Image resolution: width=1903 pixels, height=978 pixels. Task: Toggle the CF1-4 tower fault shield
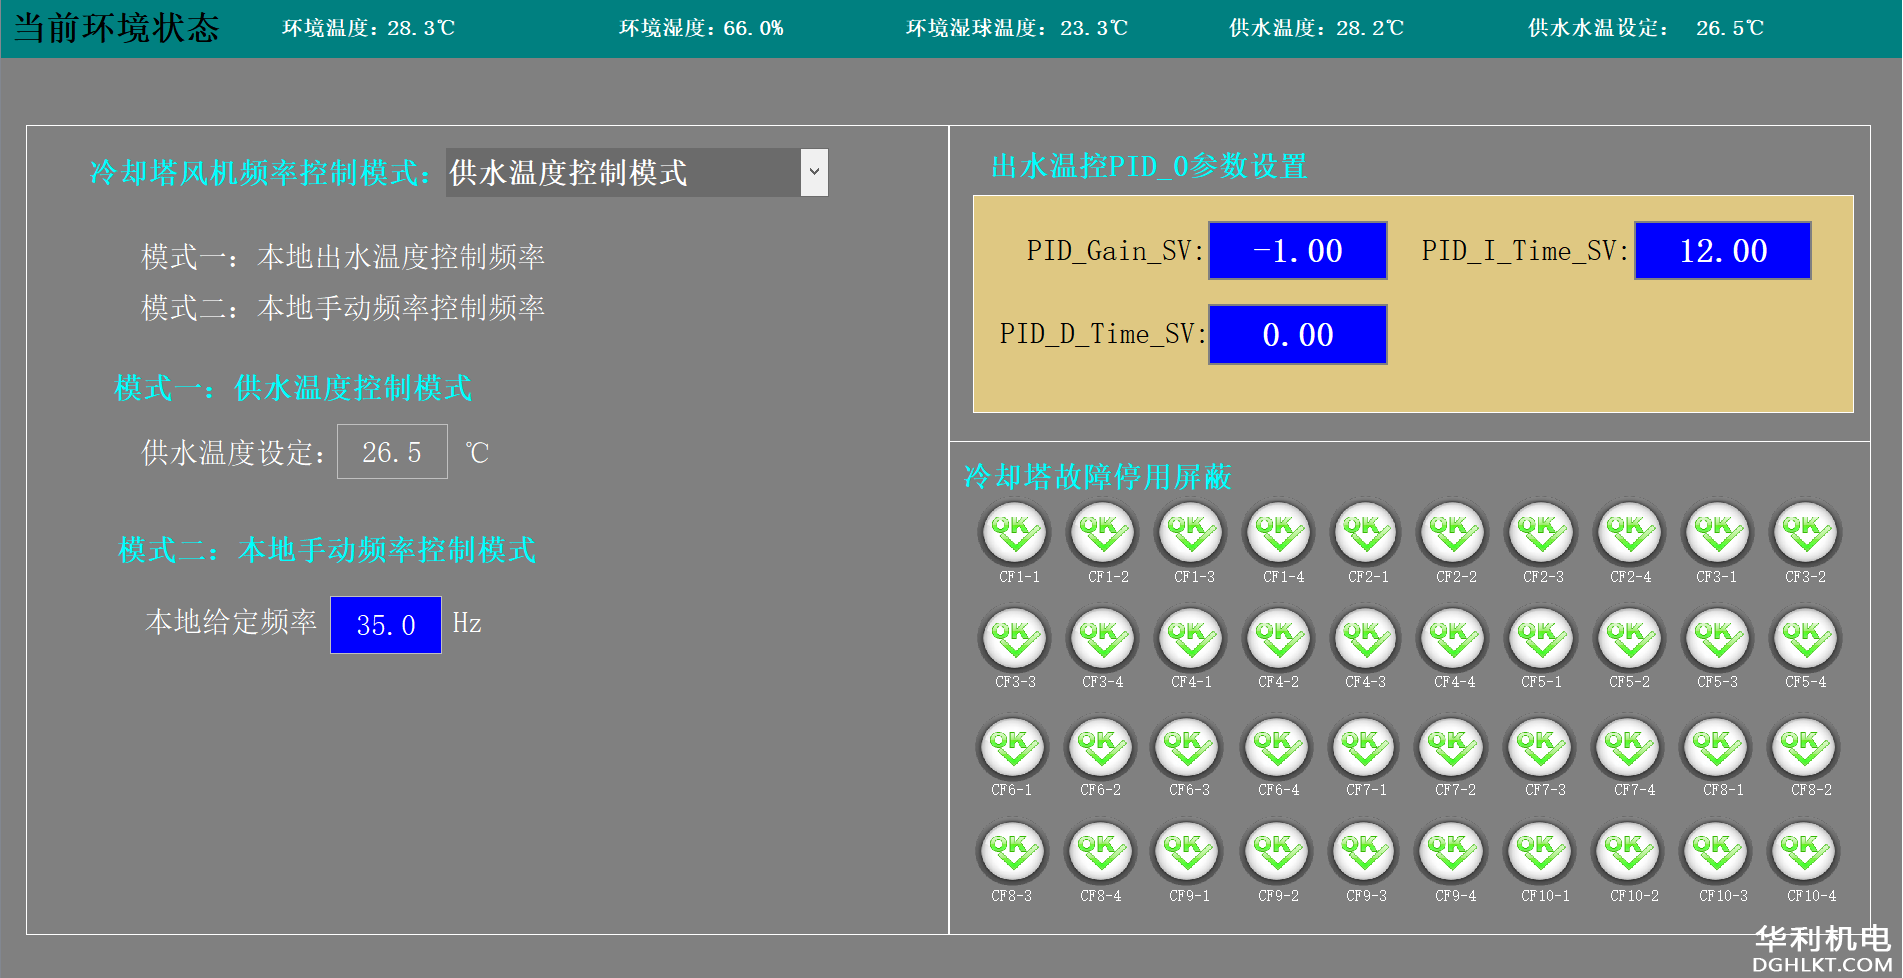pos(1278,533)
